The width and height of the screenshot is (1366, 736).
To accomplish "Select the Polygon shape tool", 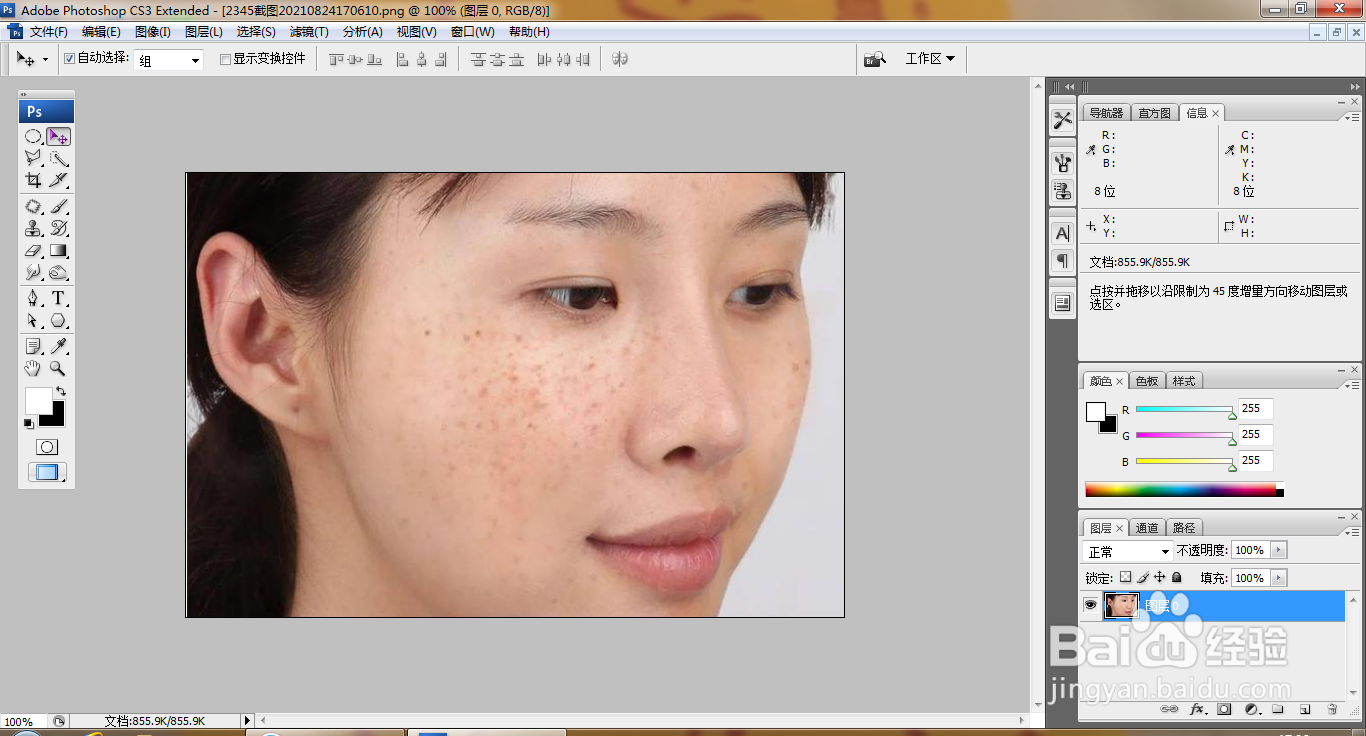I will [59, 320].
